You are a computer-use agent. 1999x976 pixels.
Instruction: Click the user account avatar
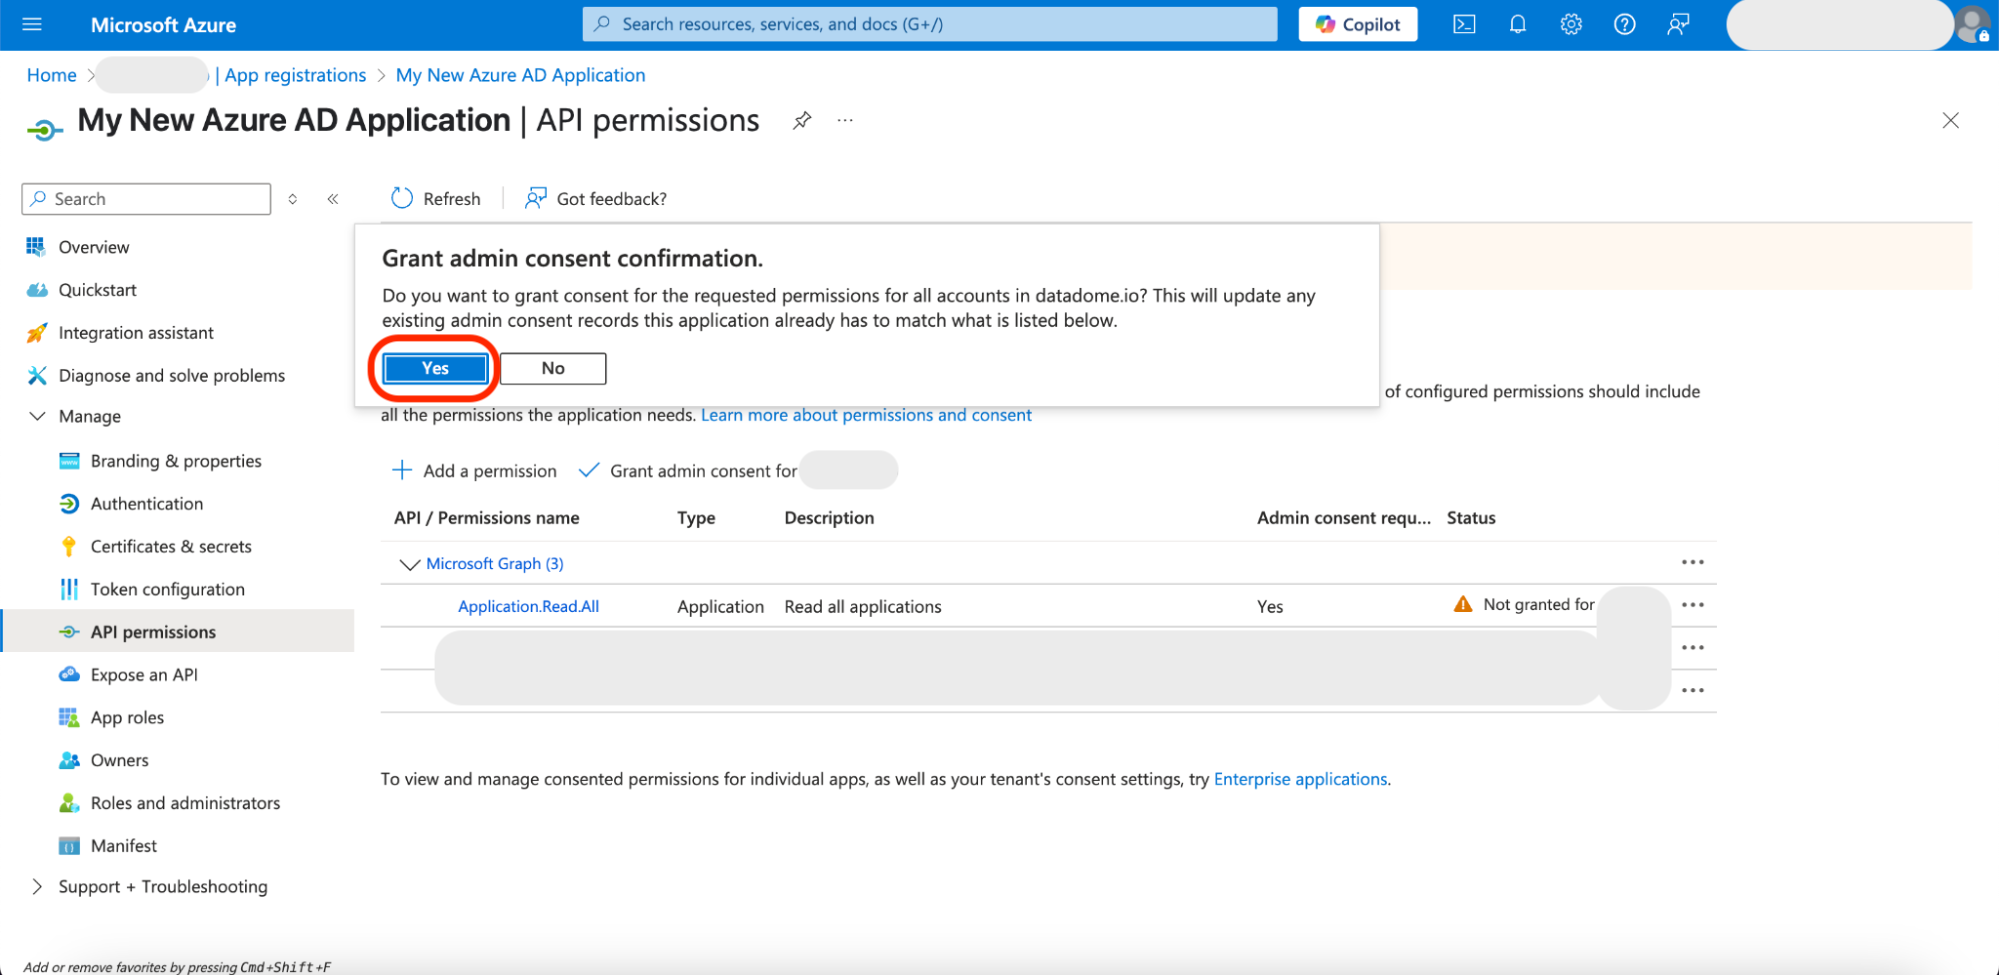(1972, 24)
